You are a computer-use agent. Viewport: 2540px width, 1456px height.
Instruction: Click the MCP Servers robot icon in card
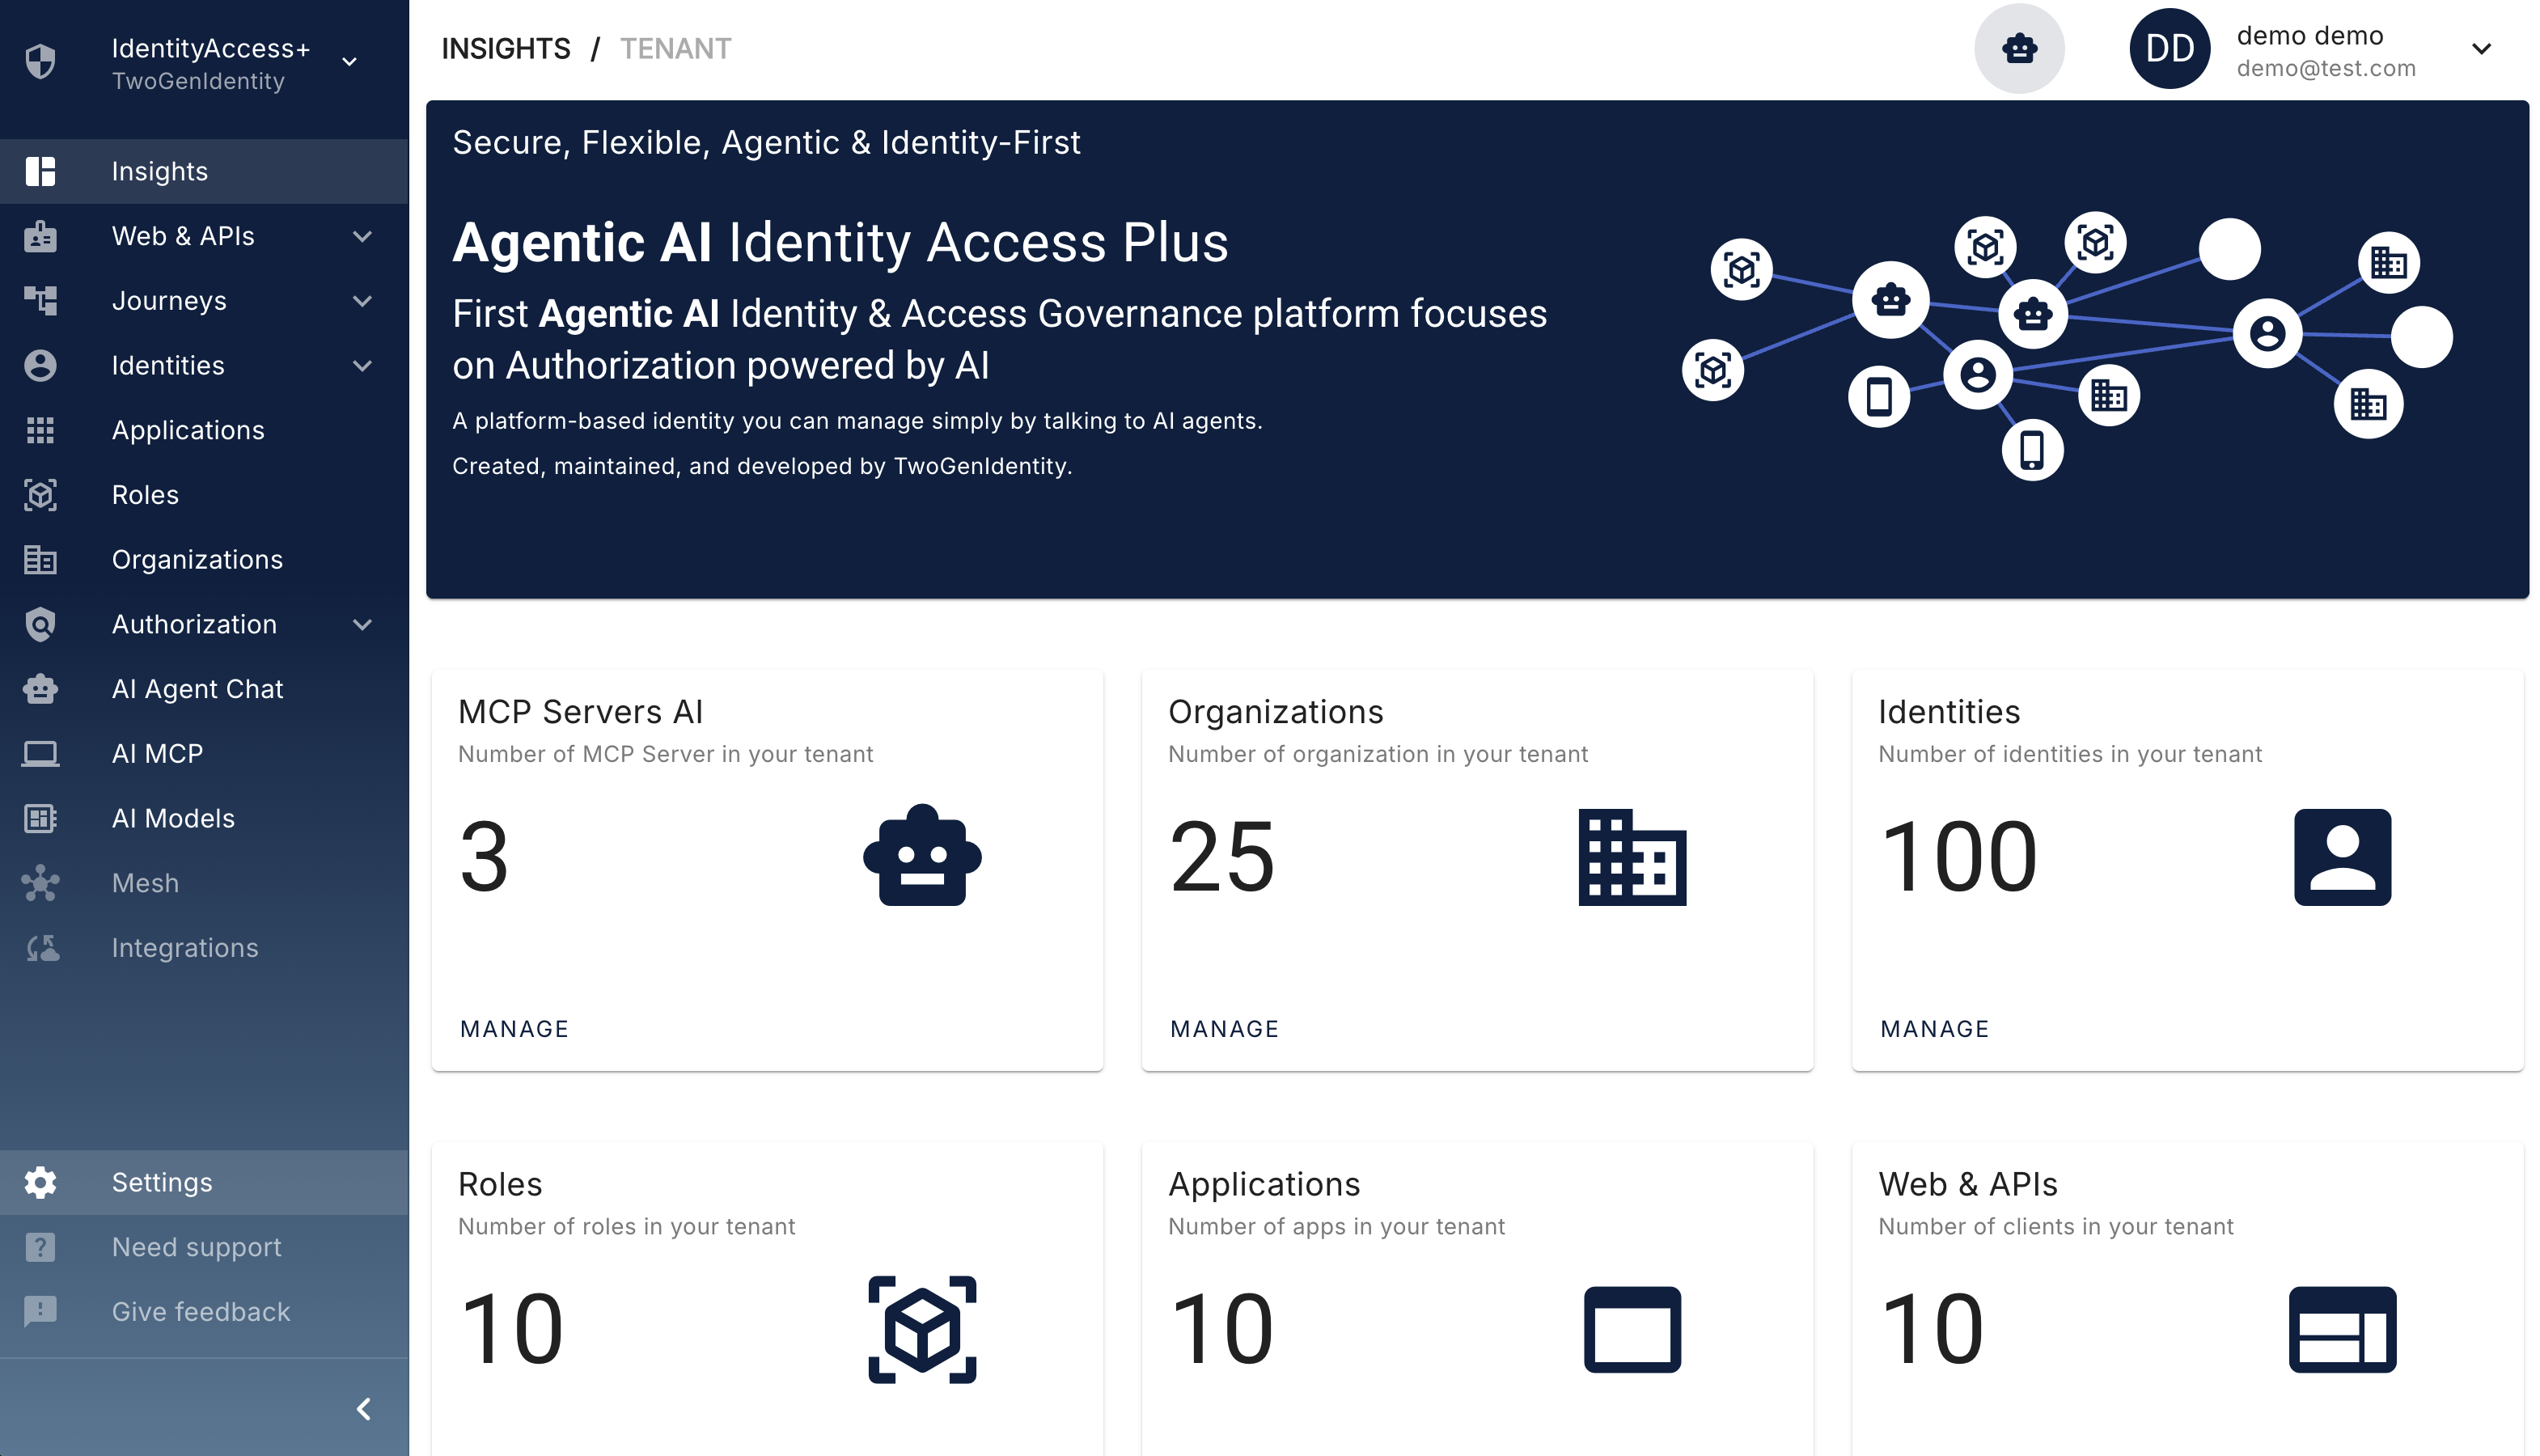point(921,856)
